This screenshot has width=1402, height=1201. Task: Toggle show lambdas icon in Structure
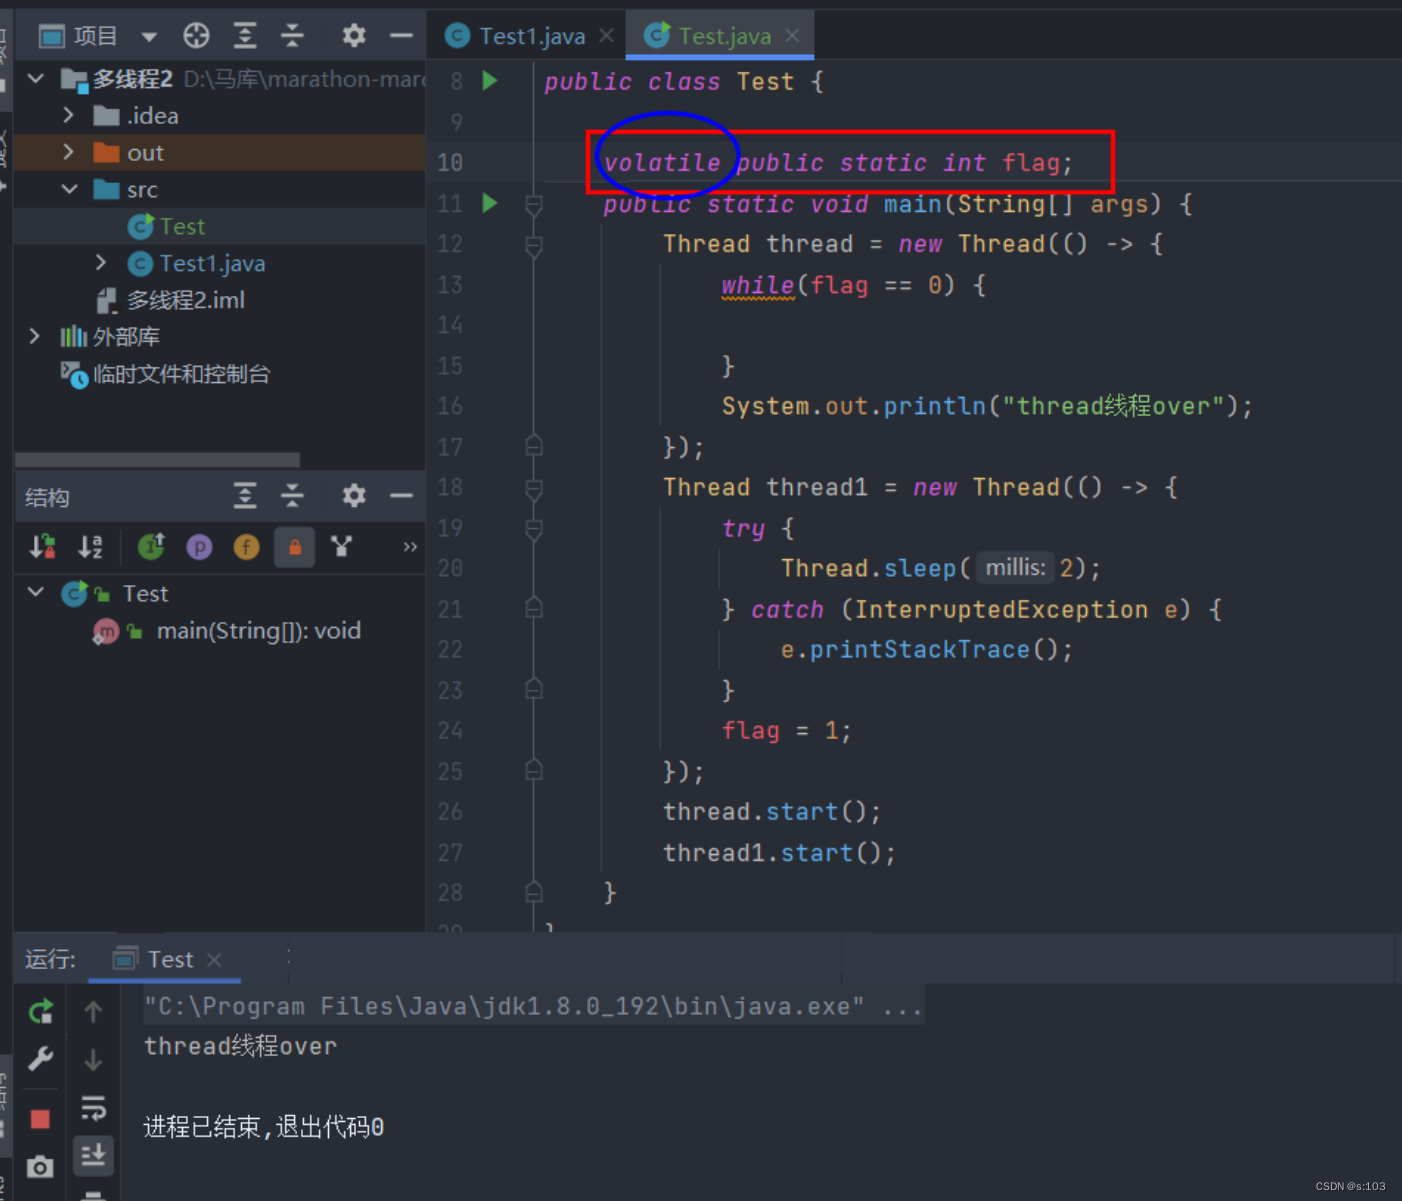(342, 546)
